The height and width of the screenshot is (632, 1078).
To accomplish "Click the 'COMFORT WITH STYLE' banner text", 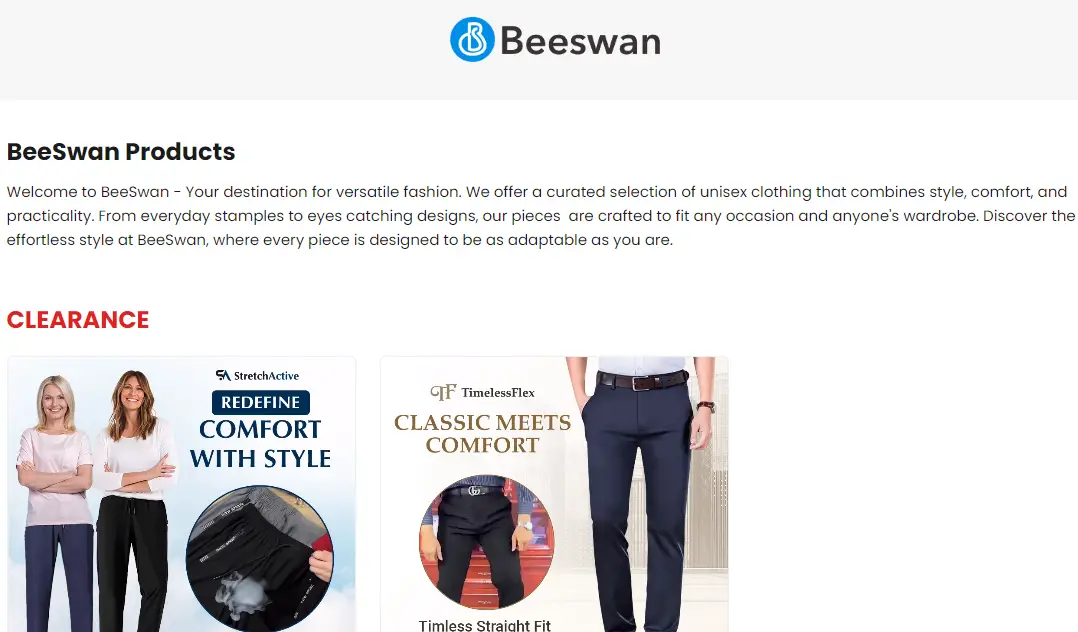I will point(261,444).
